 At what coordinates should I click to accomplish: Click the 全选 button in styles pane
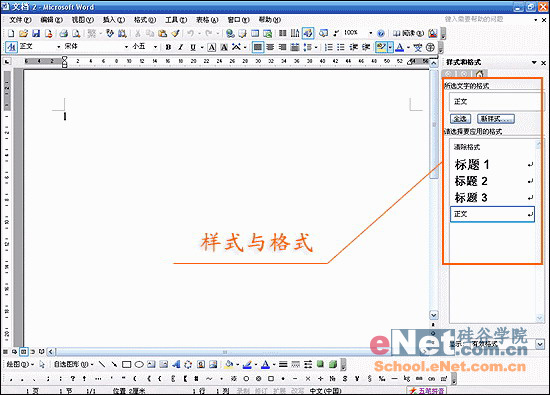tap(460, 119)
